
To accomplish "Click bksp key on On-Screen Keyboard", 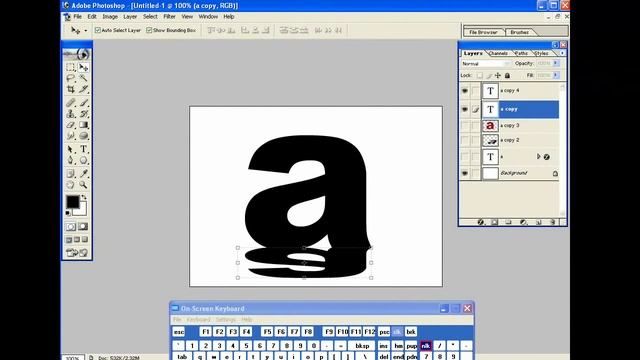I will point(362,346).
